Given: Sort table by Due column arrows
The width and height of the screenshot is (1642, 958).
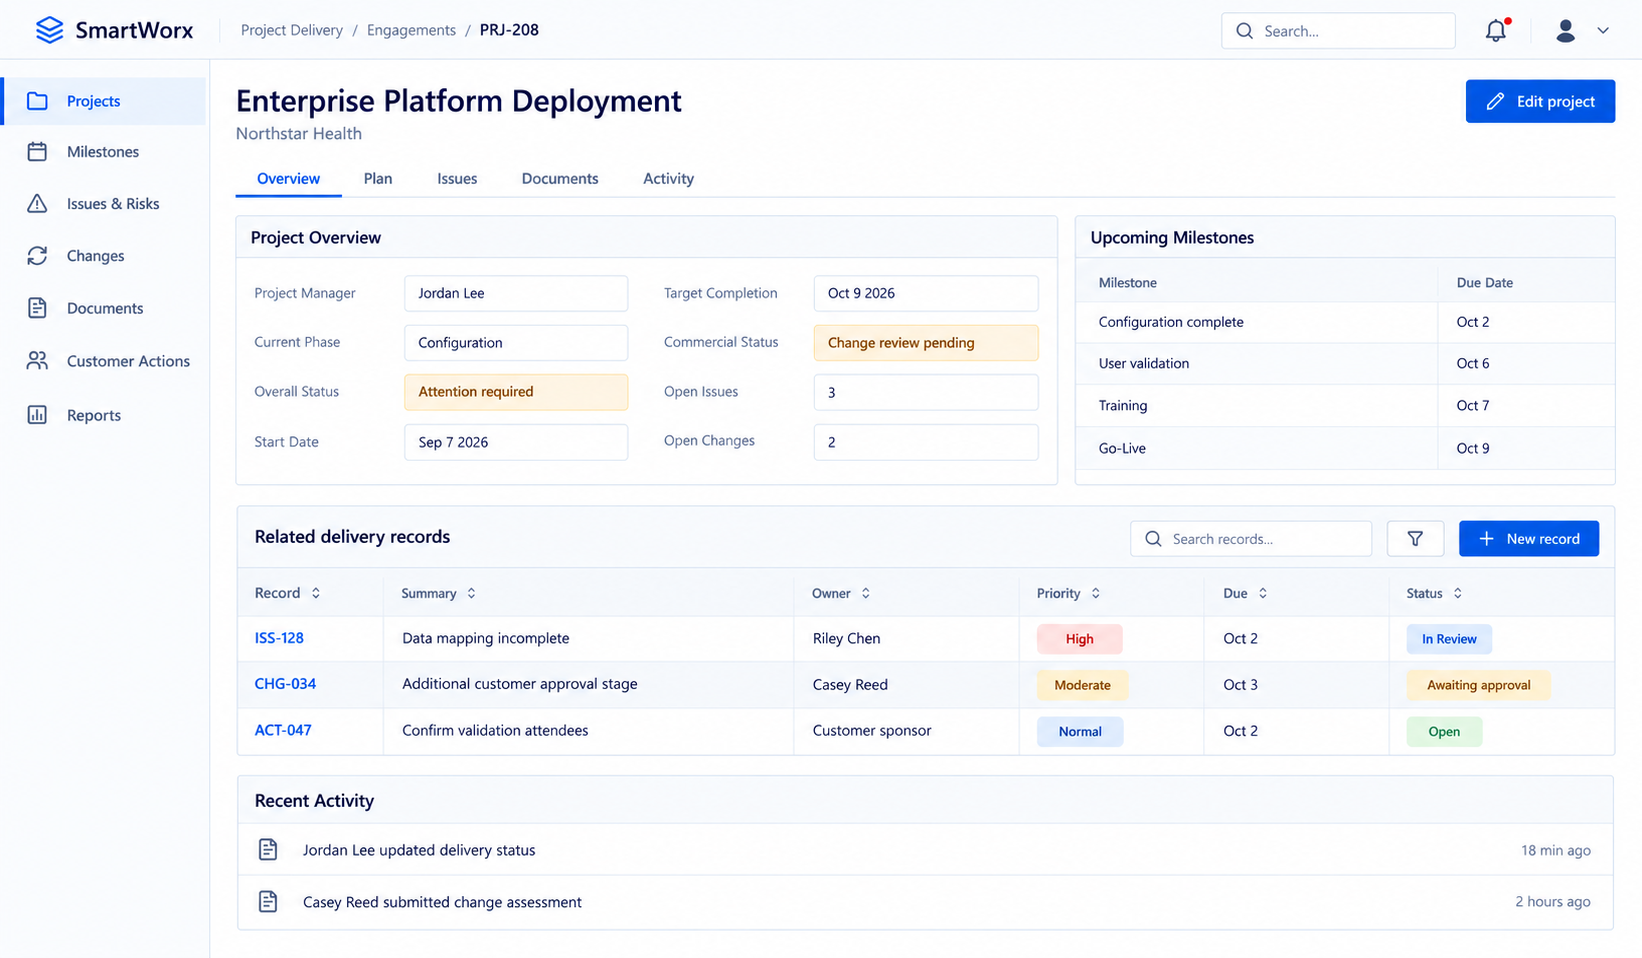Looking at the screenshot, I should (x=1263, y=593).
